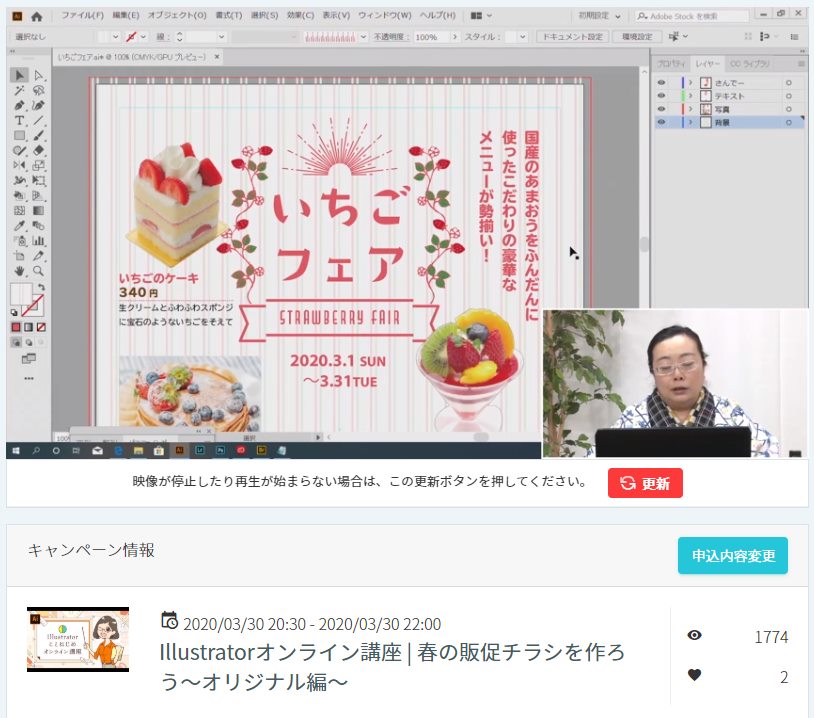
Task: Open the 不透明度 opacity dropdown
Action: (x=456, y=37)
